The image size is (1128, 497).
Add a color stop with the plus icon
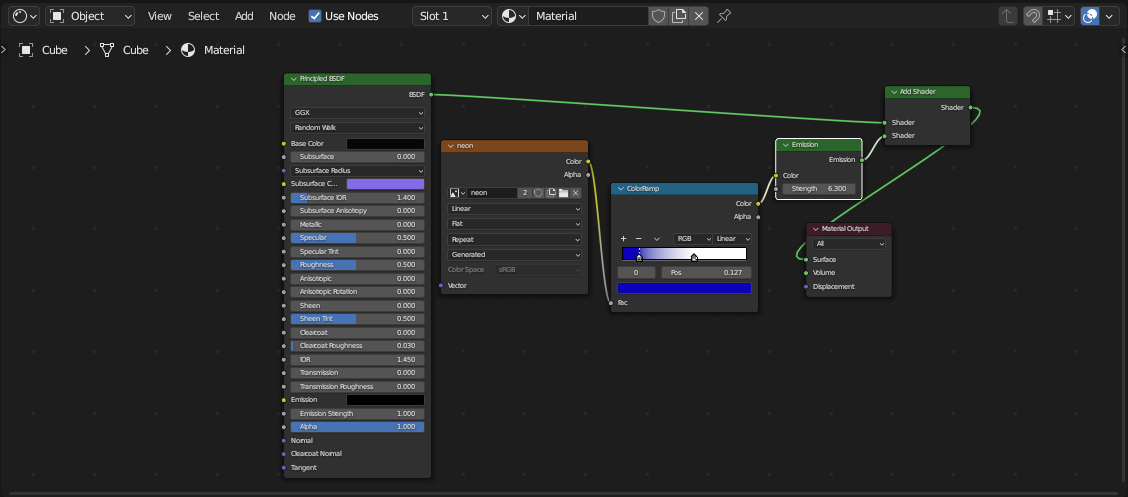(623, 239)
